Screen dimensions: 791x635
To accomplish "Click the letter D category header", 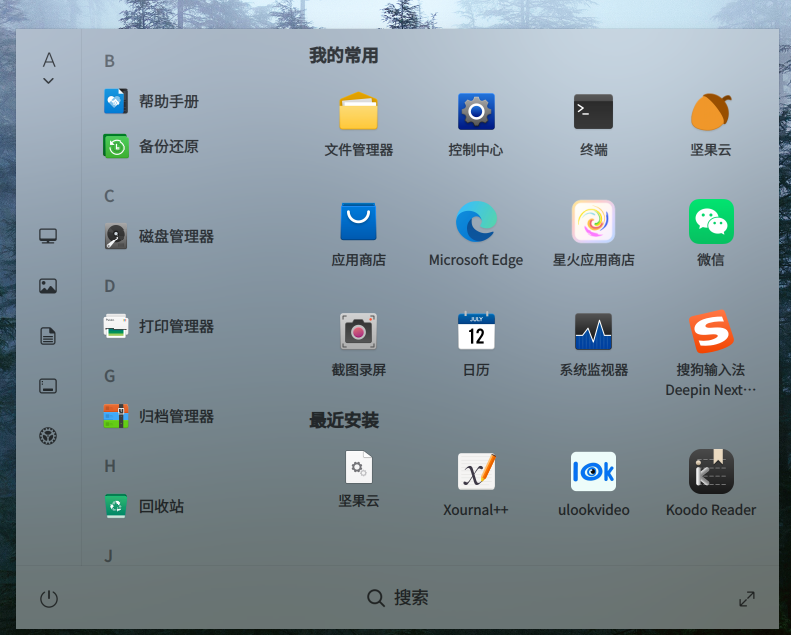I will coord(109,286).
